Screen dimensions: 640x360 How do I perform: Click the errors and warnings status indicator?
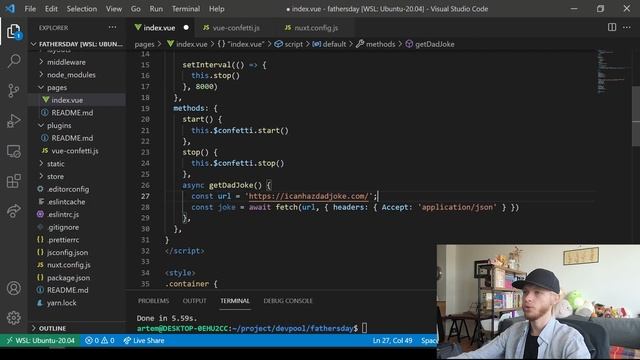coord(100,340)
